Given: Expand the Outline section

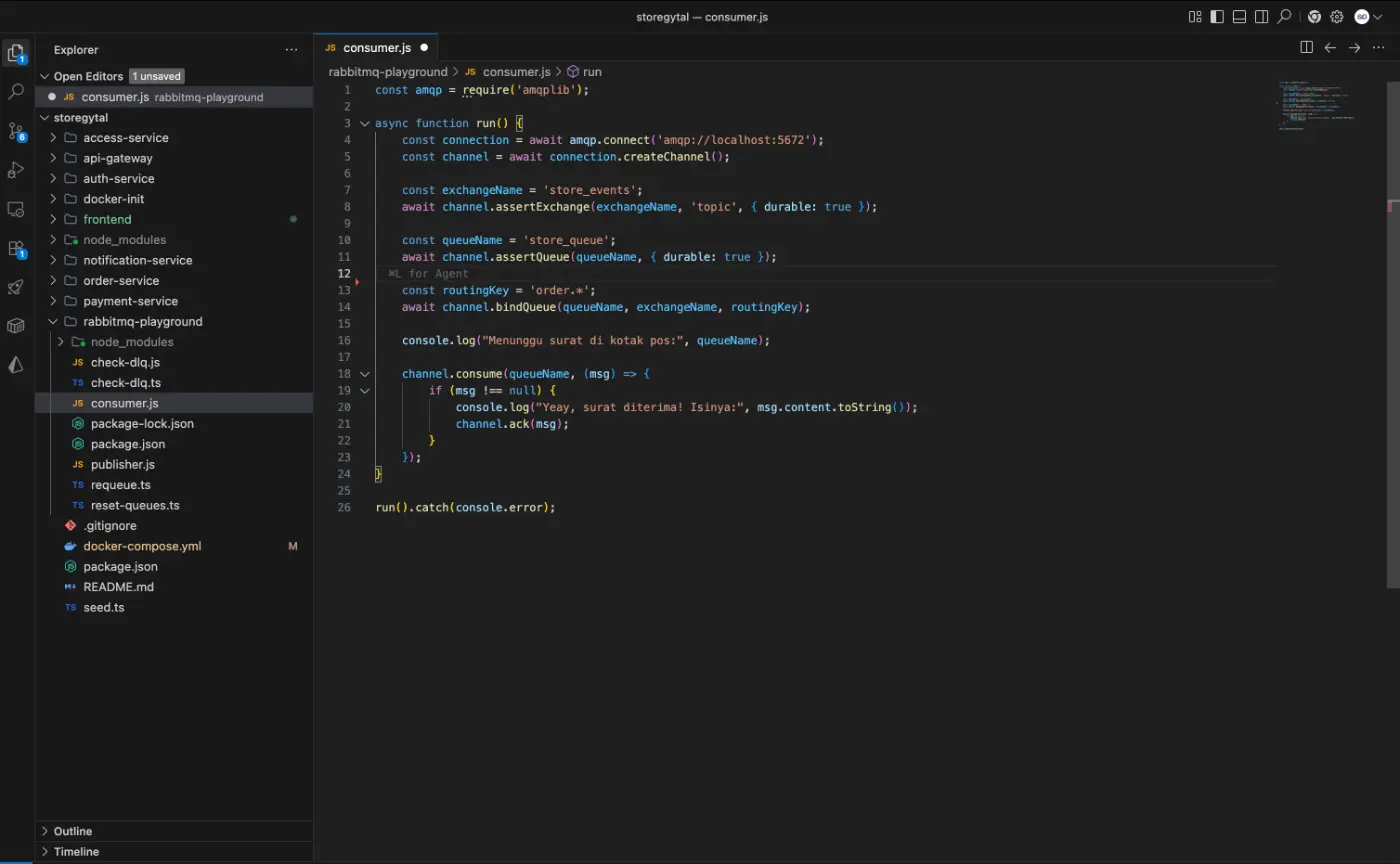Looking at the screenshot, I should (x=44, y=831).
